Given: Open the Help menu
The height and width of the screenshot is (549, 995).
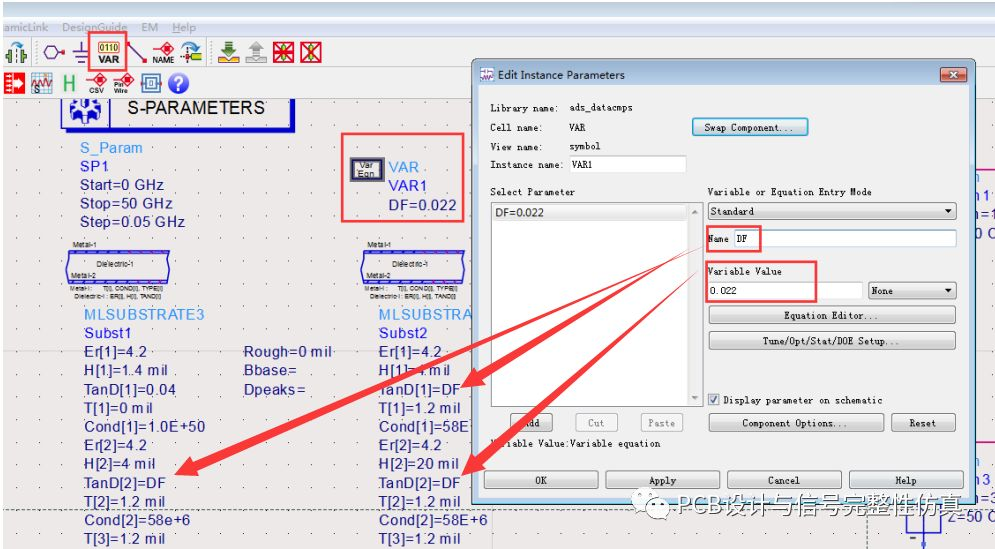Looking at the screenshot, I should point(184,27).
